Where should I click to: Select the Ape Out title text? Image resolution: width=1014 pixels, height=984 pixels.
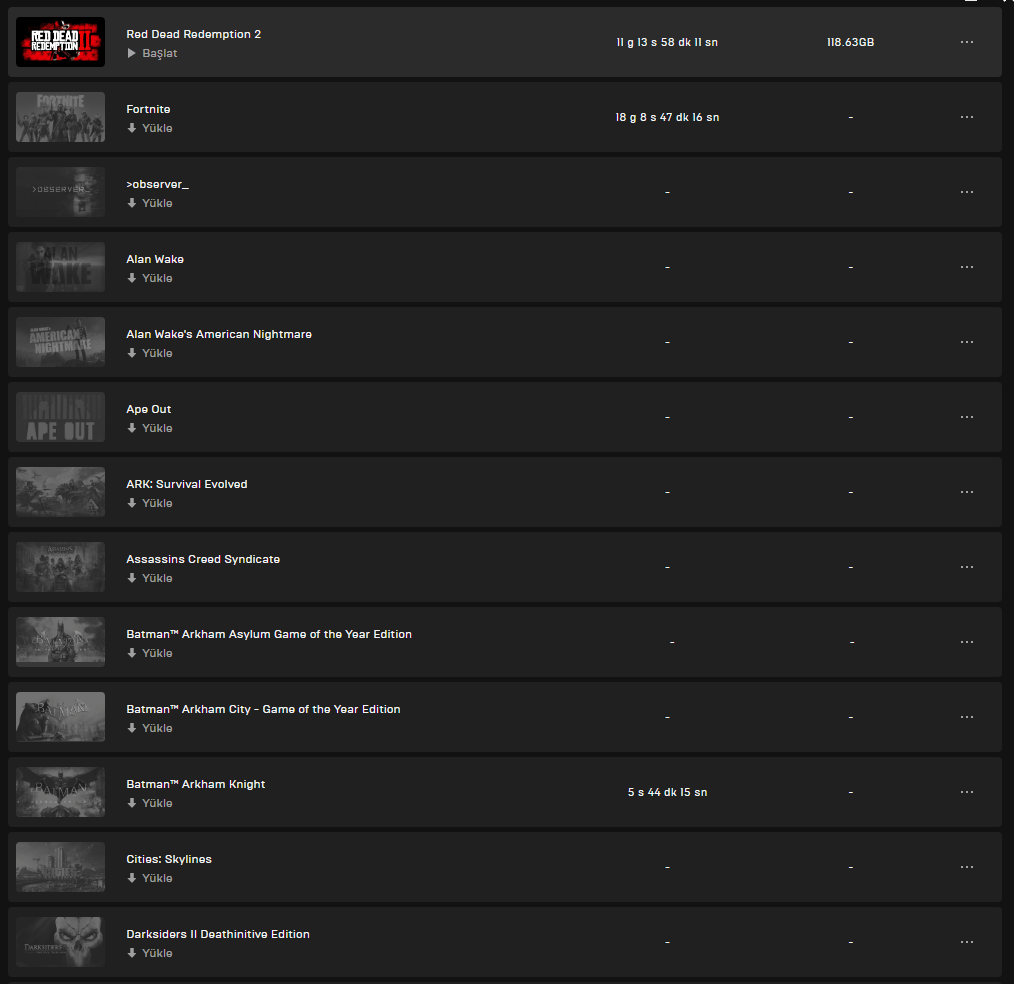click(149, 409)
